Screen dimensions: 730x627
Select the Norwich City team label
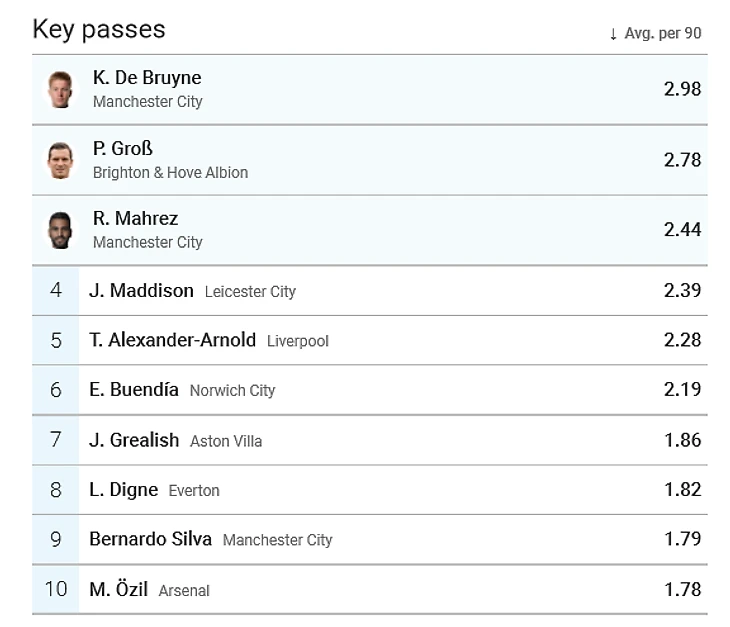(232, 391)
